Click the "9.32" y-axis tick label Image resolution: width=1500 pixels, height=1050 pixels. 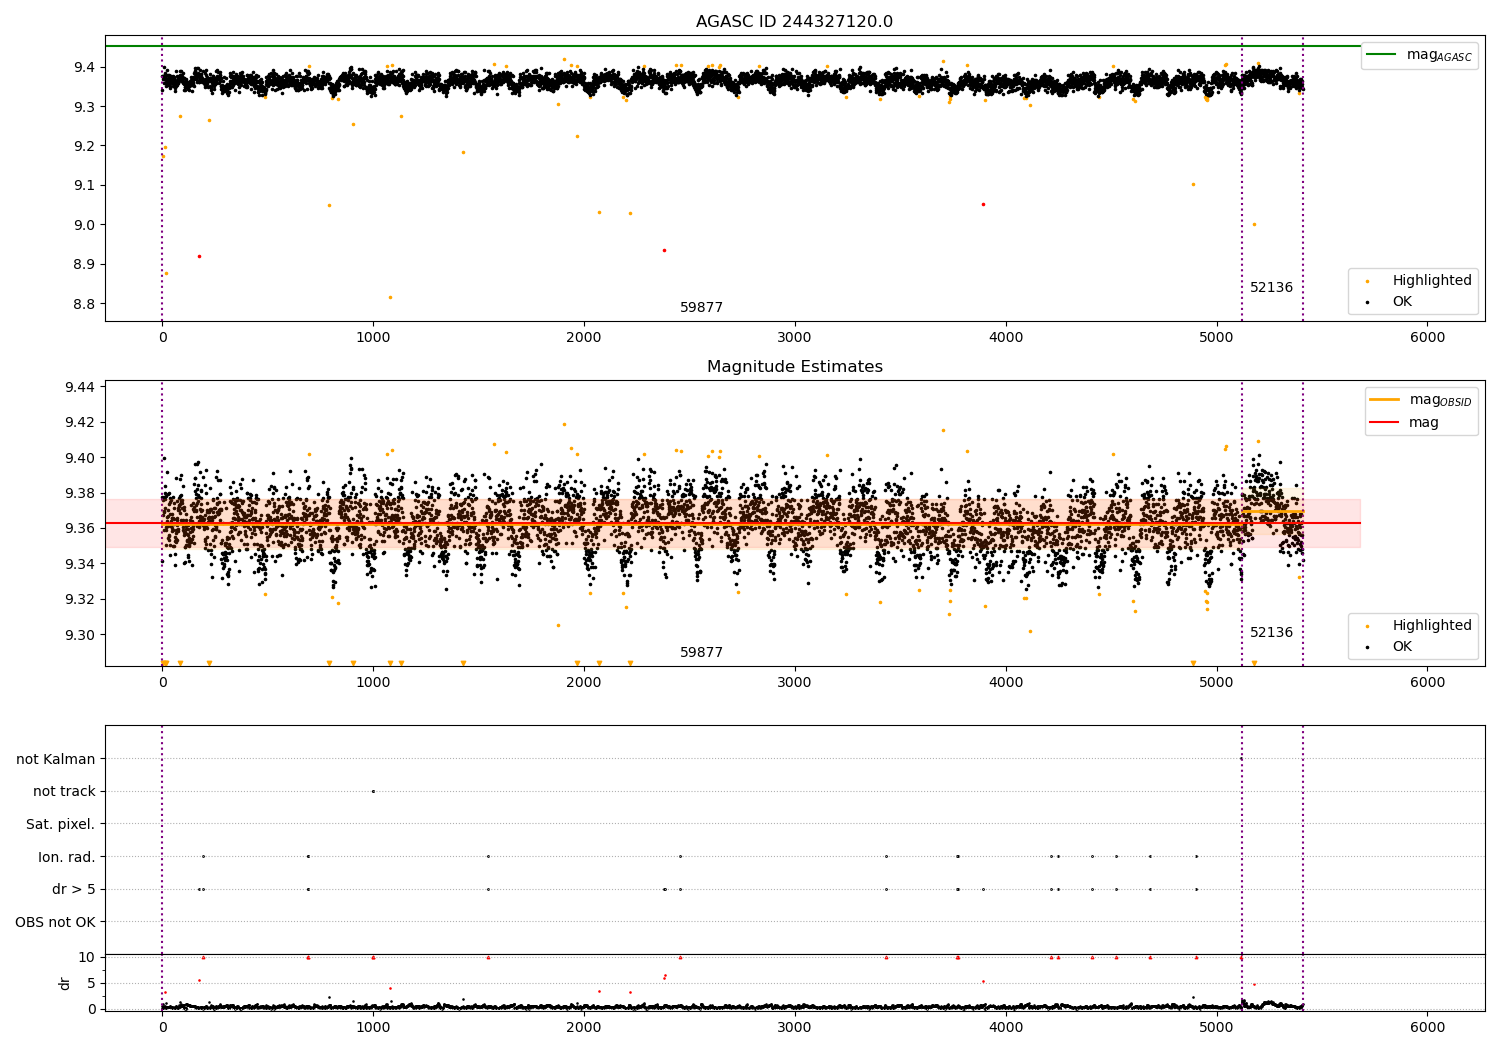[80, 599]
